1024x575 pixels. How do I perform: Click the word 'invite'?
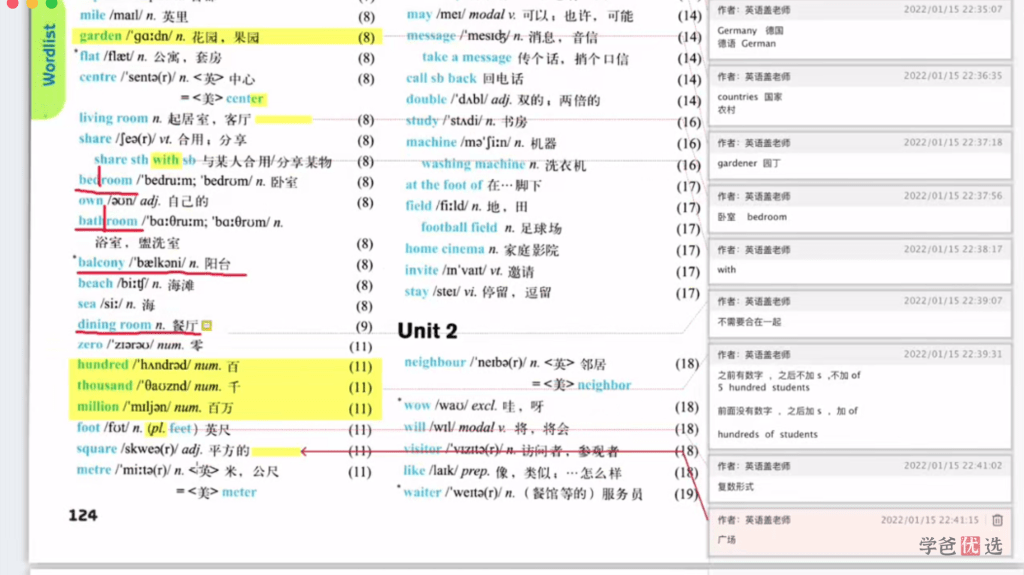coord(421,271)
